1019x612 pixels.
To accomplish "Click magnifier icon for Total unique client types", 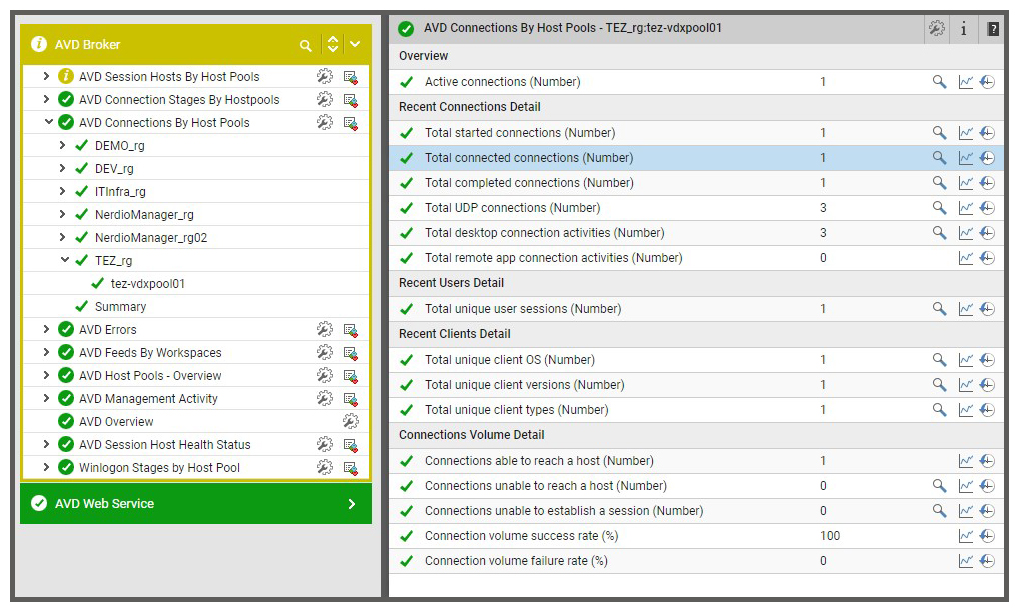I will point(939,410).
